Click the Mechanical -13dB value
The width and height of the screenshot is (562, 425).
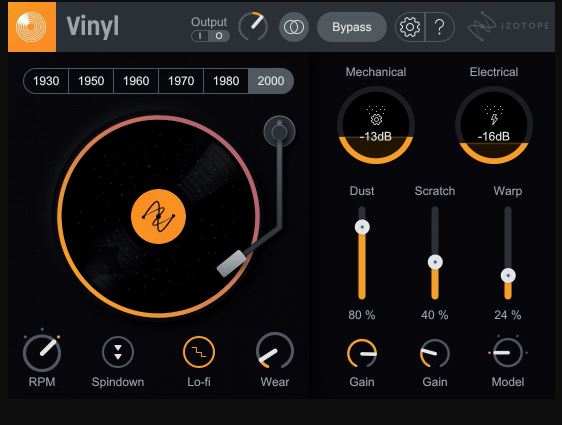tap(376, 137)
